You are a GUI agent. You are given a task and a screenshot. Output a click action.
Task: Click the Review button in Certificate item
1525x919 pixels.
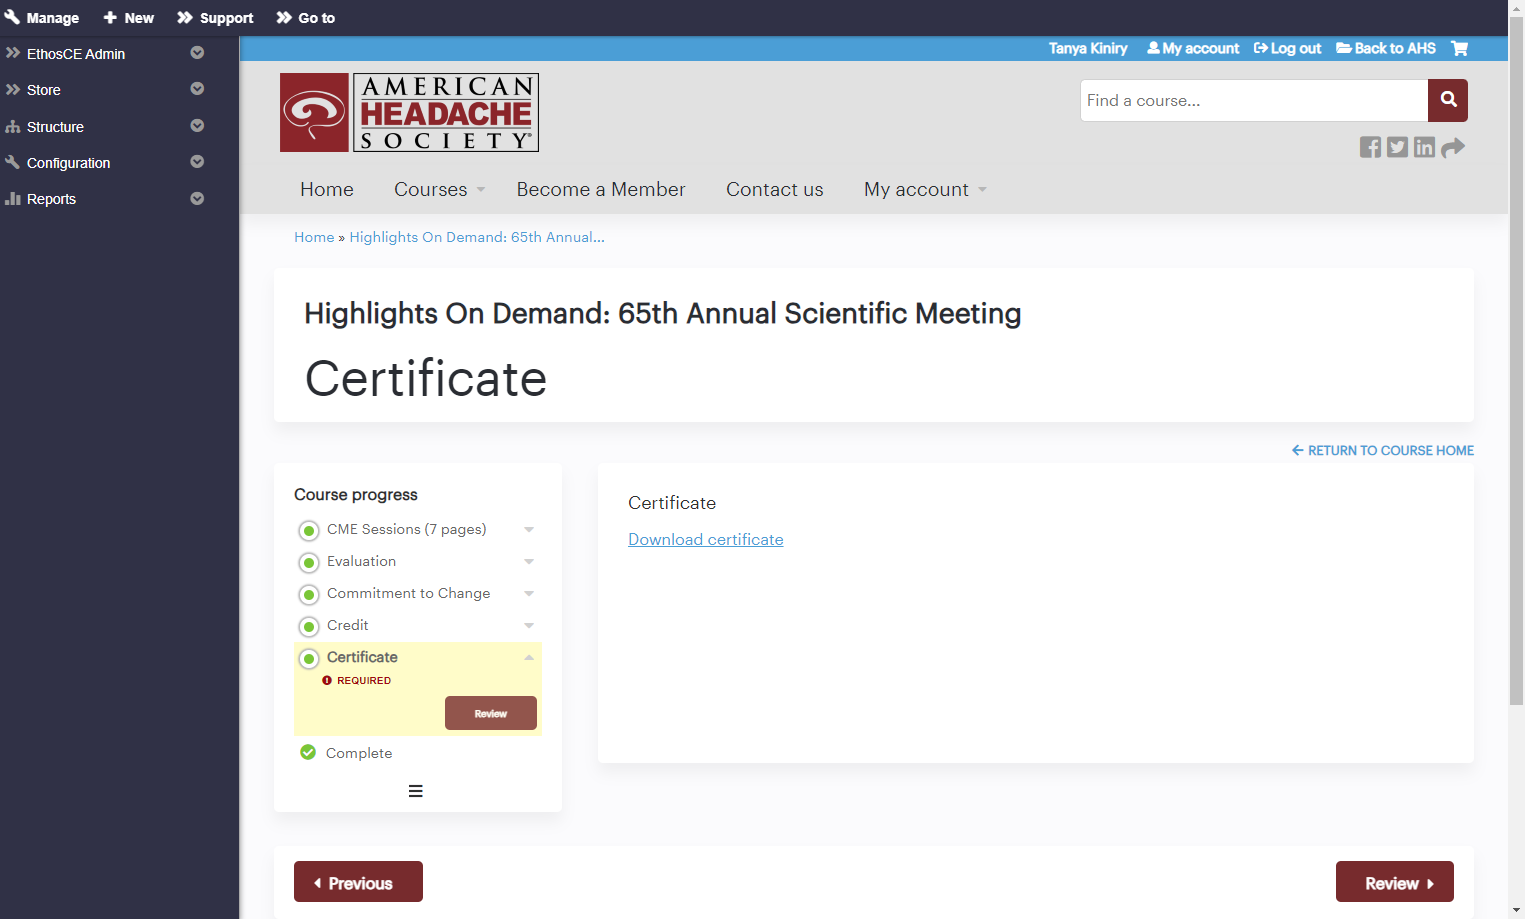[491, 713]
